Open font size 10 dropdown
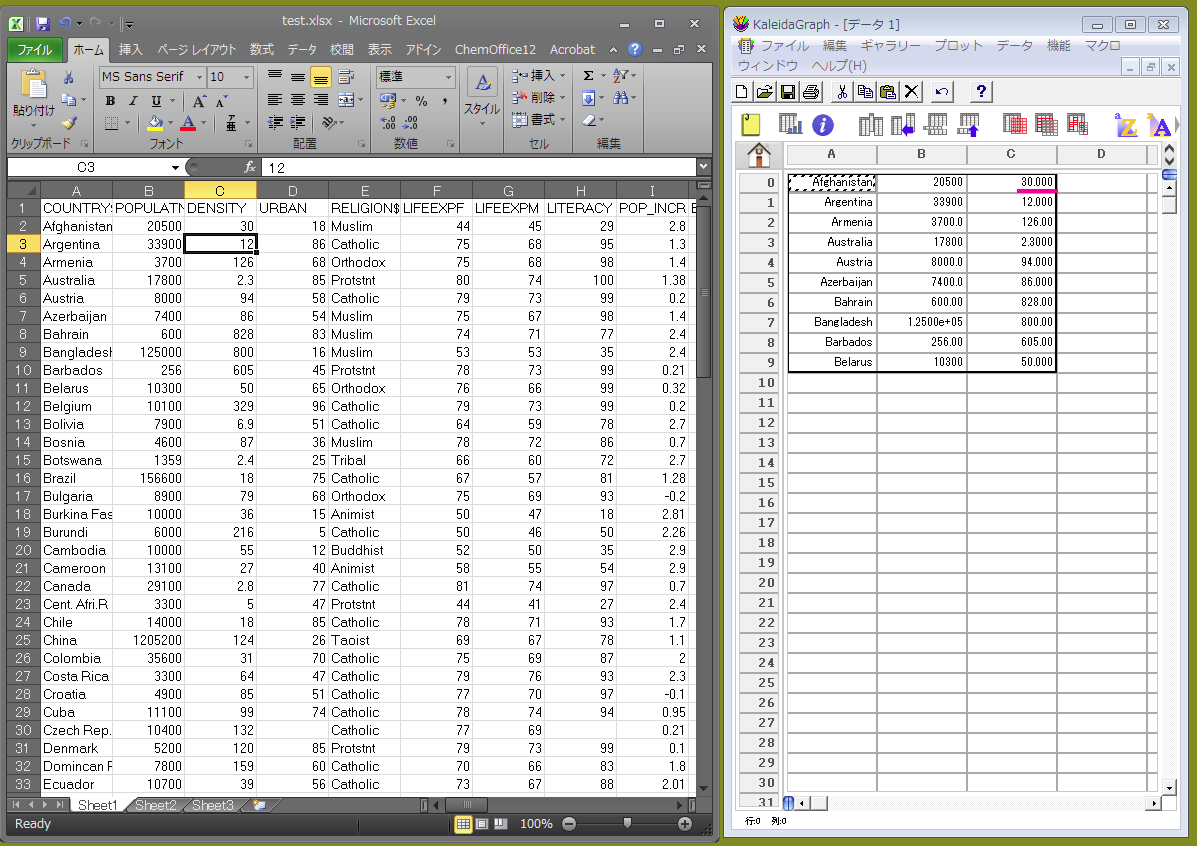 click(247, 77)
